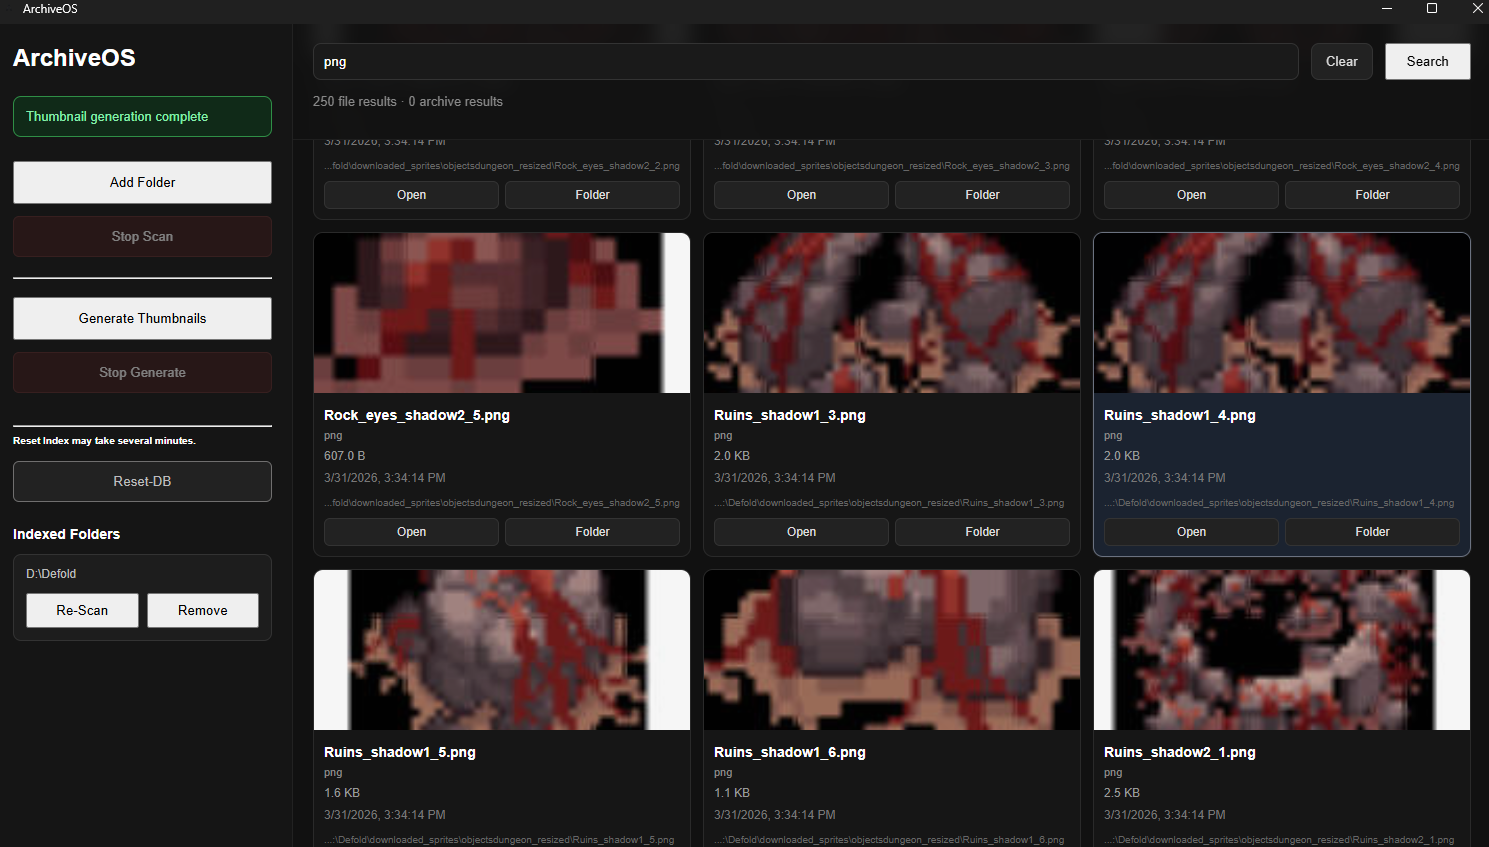
Task: Re-Scan the D:\Defold folder
Action: point(82,610)
